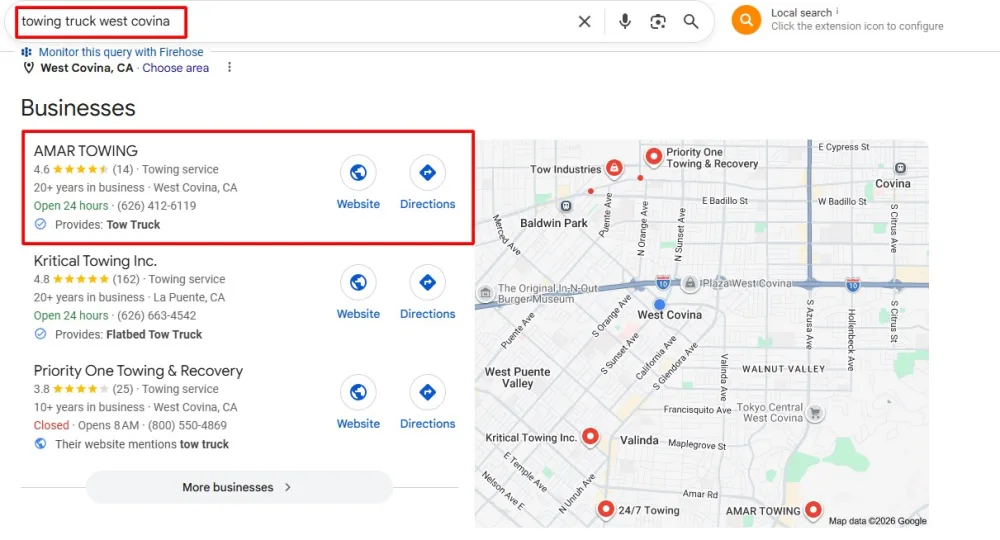Image resolution: width=1000 pixels, height=540 pixels.
Task: Click AMAR TOWING phone number (626) 412-6119
Action: (156, 206)
